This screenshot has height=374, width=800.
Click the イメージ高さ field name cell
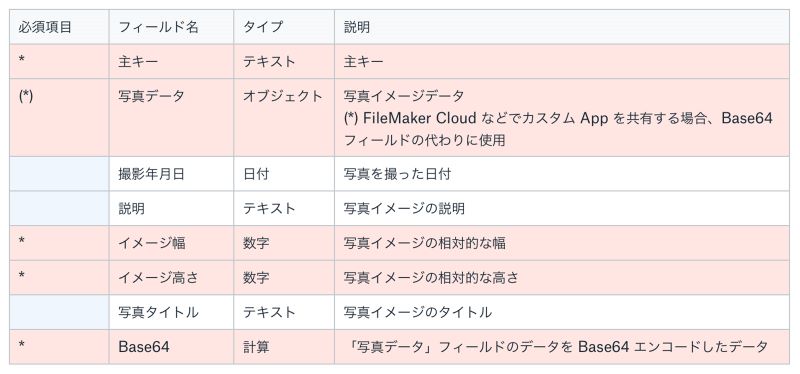pyautogui.click(x=171, y=278)
